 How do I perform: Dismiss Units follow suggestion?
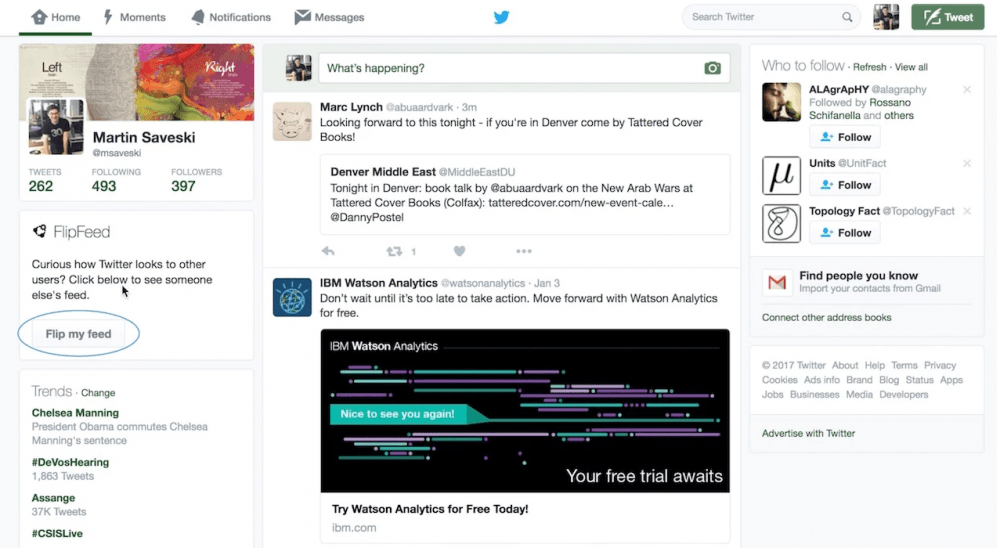pyautogui.click(x=966, y=164)
